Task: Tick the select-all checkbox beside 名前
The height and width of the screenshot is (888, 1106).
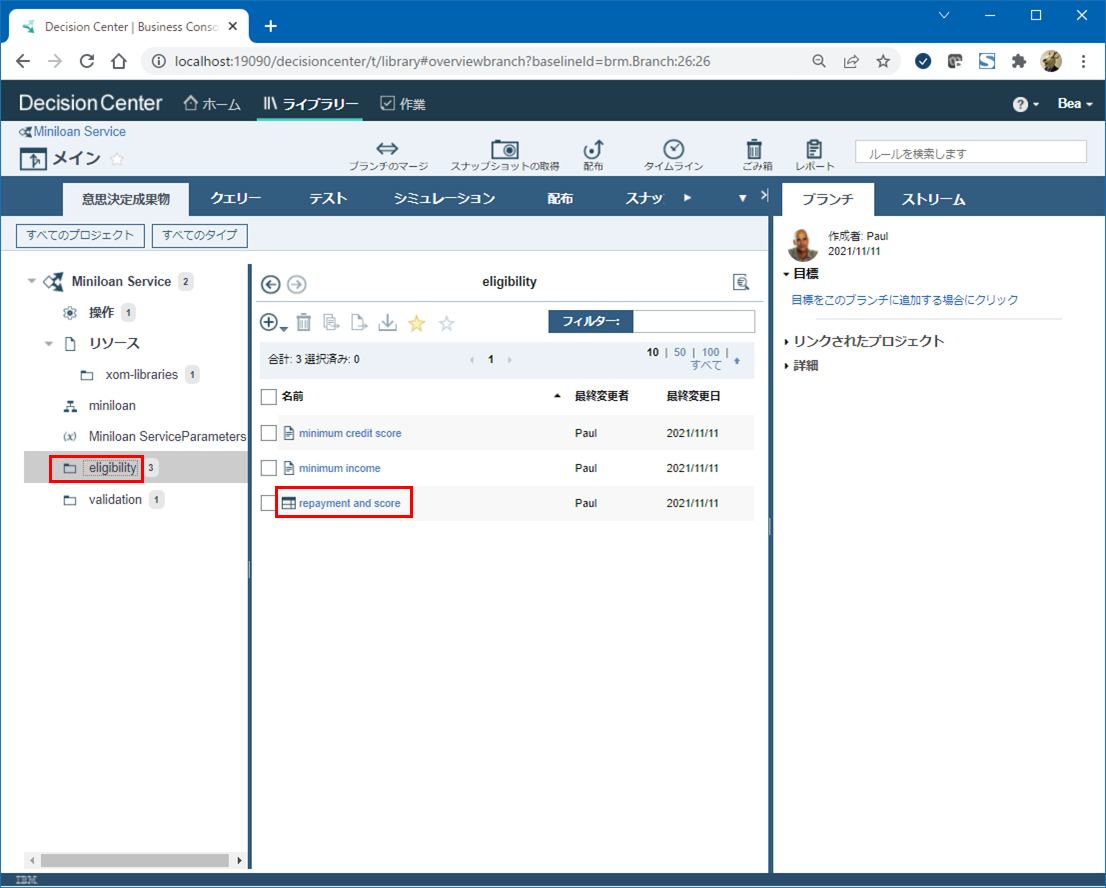Action: click(268, 396)
